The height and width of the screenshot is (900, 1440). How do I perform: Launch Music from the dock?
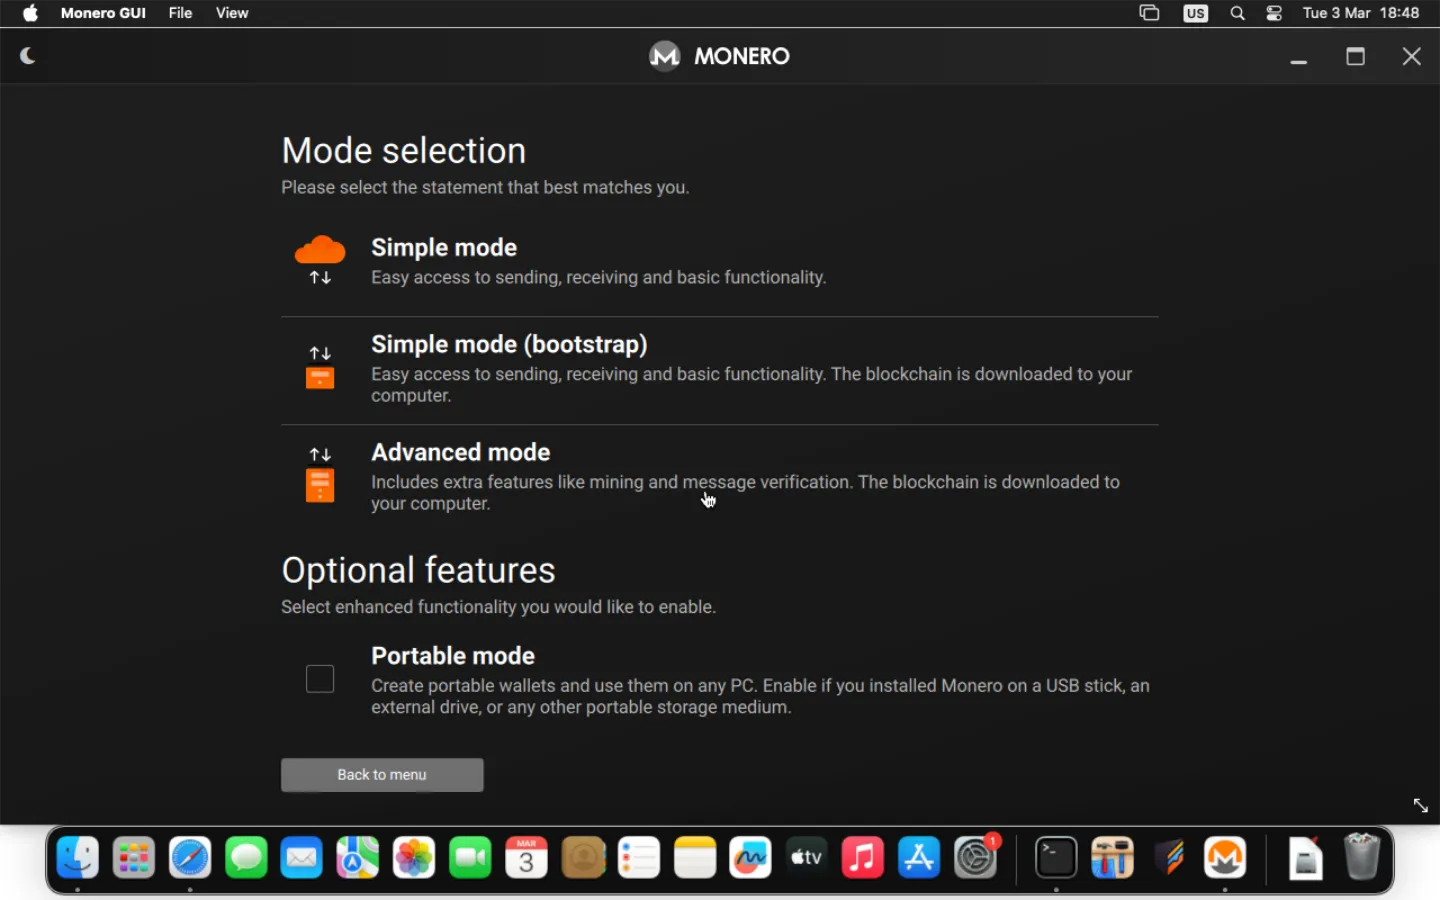[x=863, y=858]
